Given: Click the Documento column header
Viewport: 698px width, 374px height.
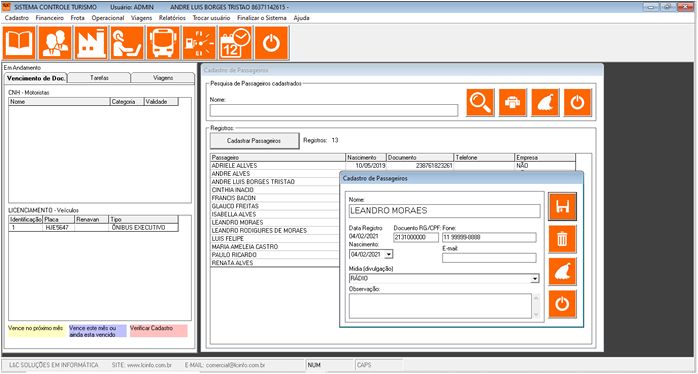Looking at the screenshot, I should (x=419, y=158).
